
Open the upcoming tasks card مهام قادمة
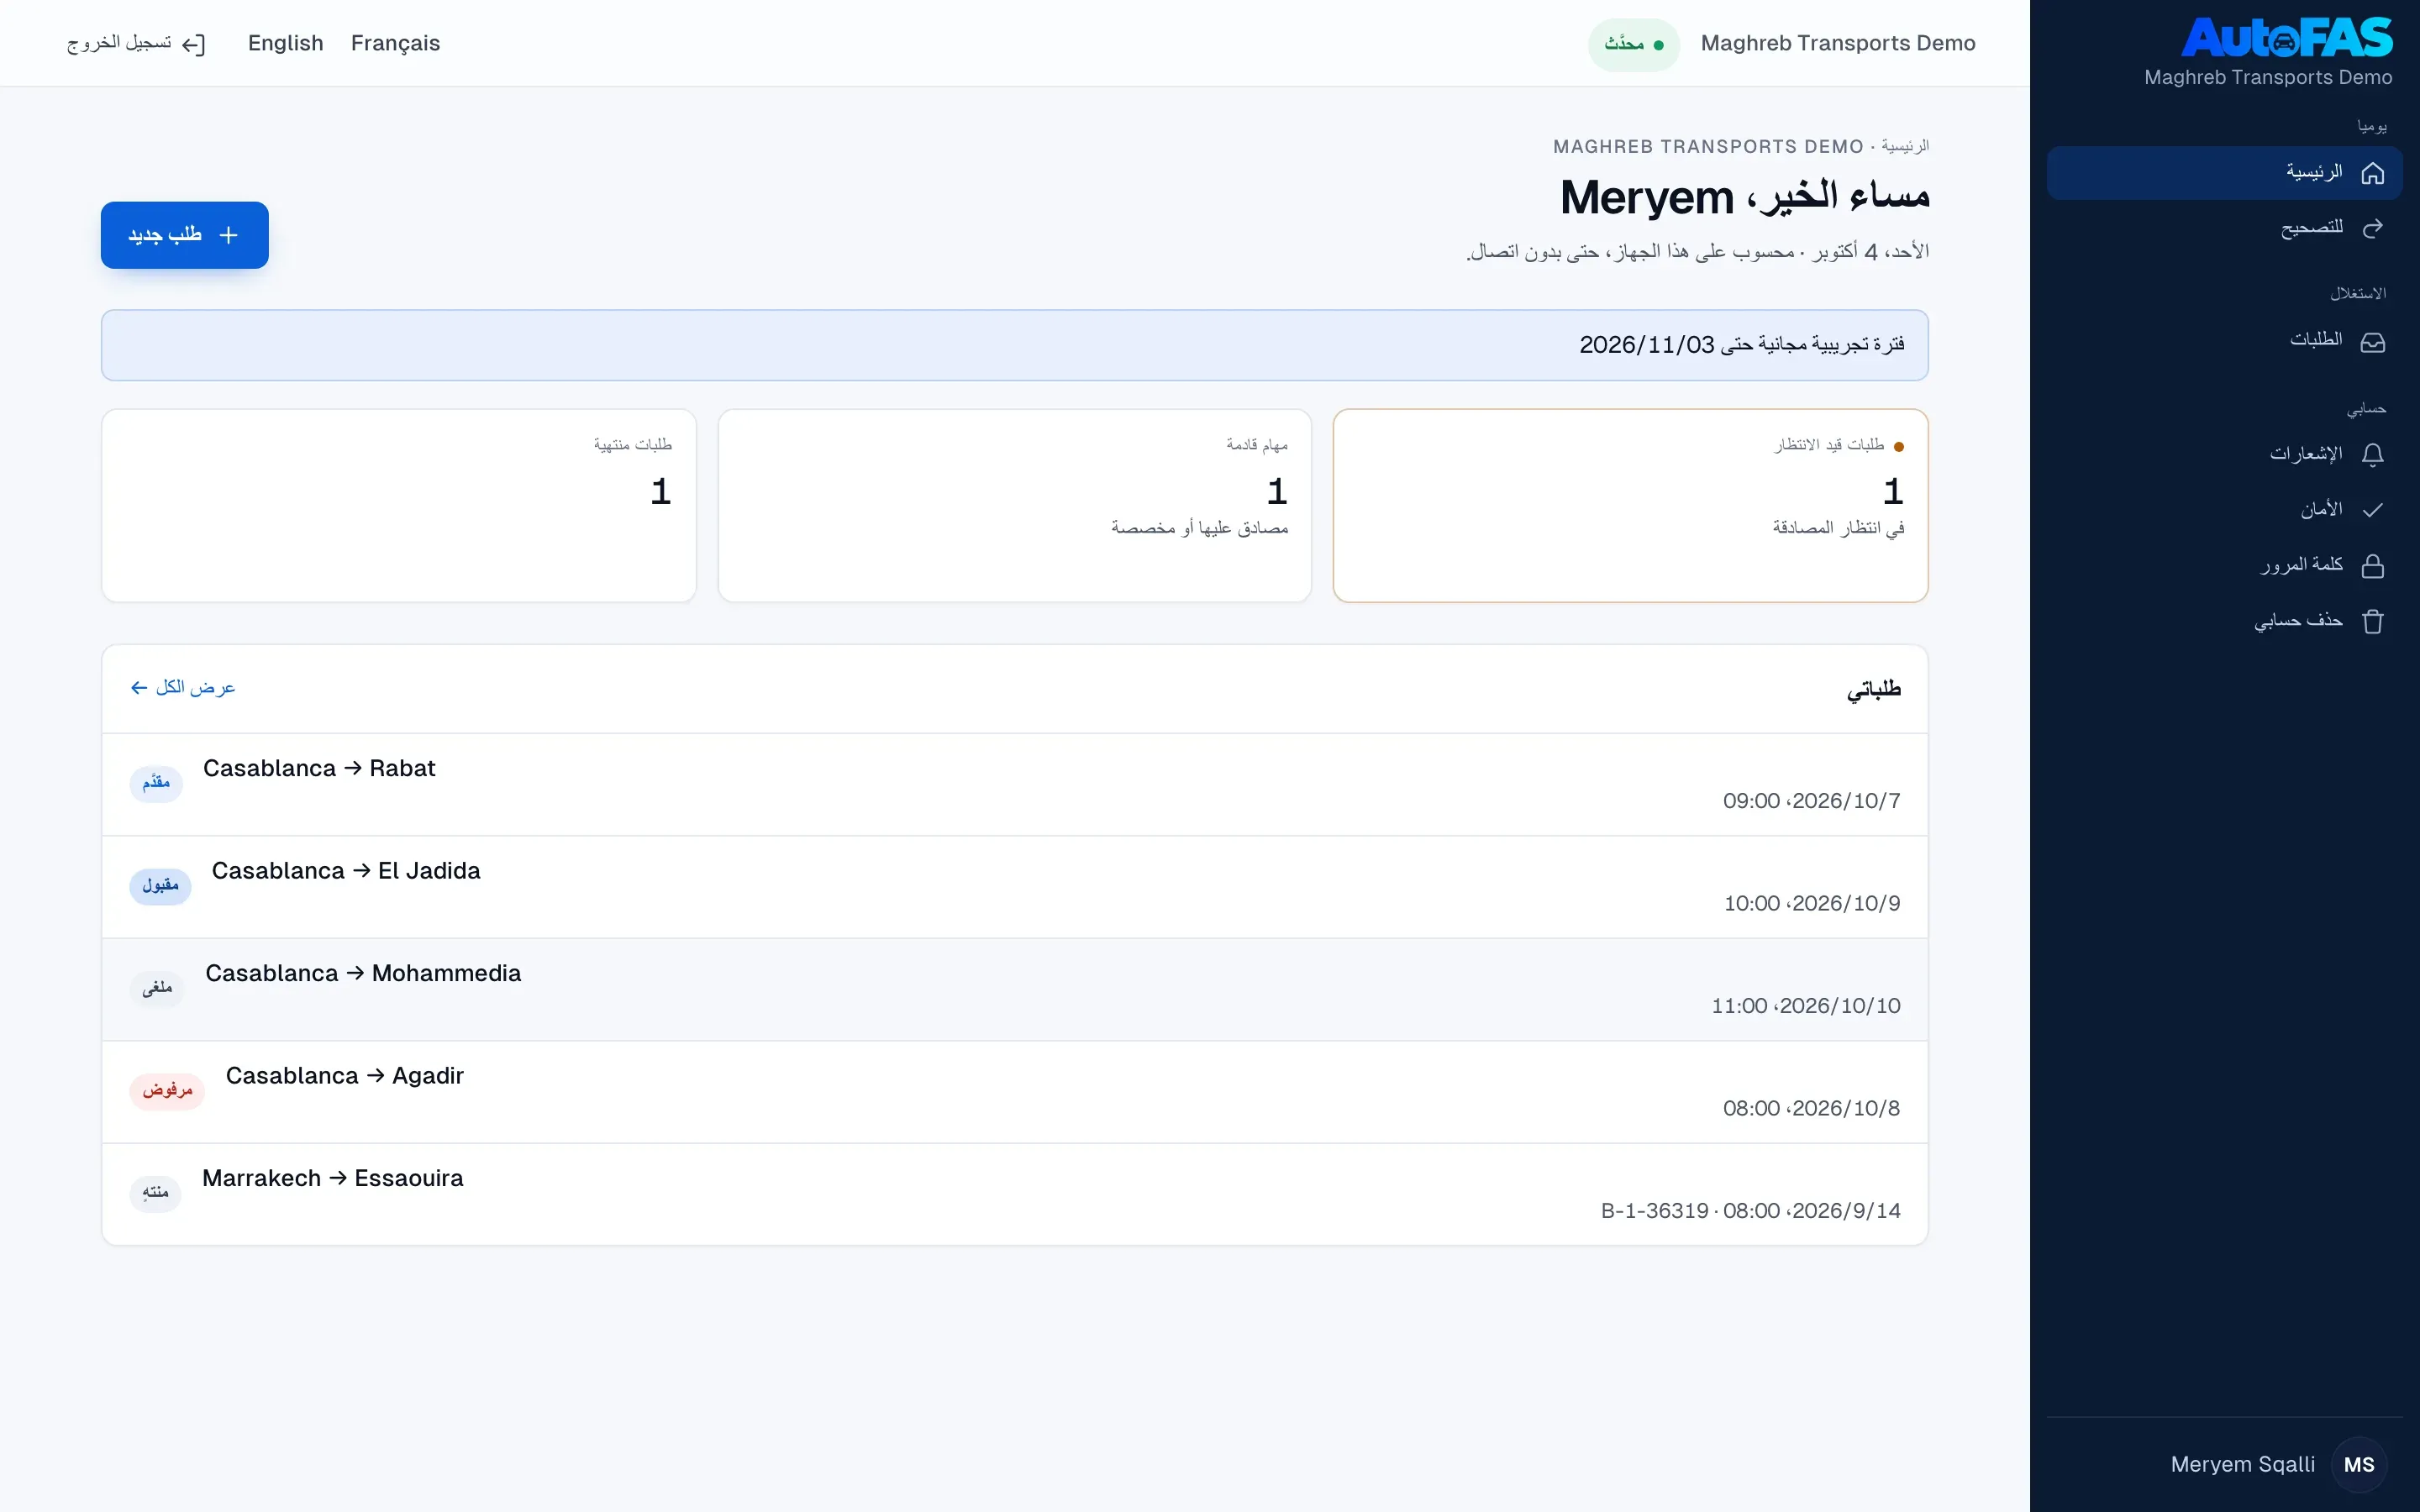point(1014,505)
